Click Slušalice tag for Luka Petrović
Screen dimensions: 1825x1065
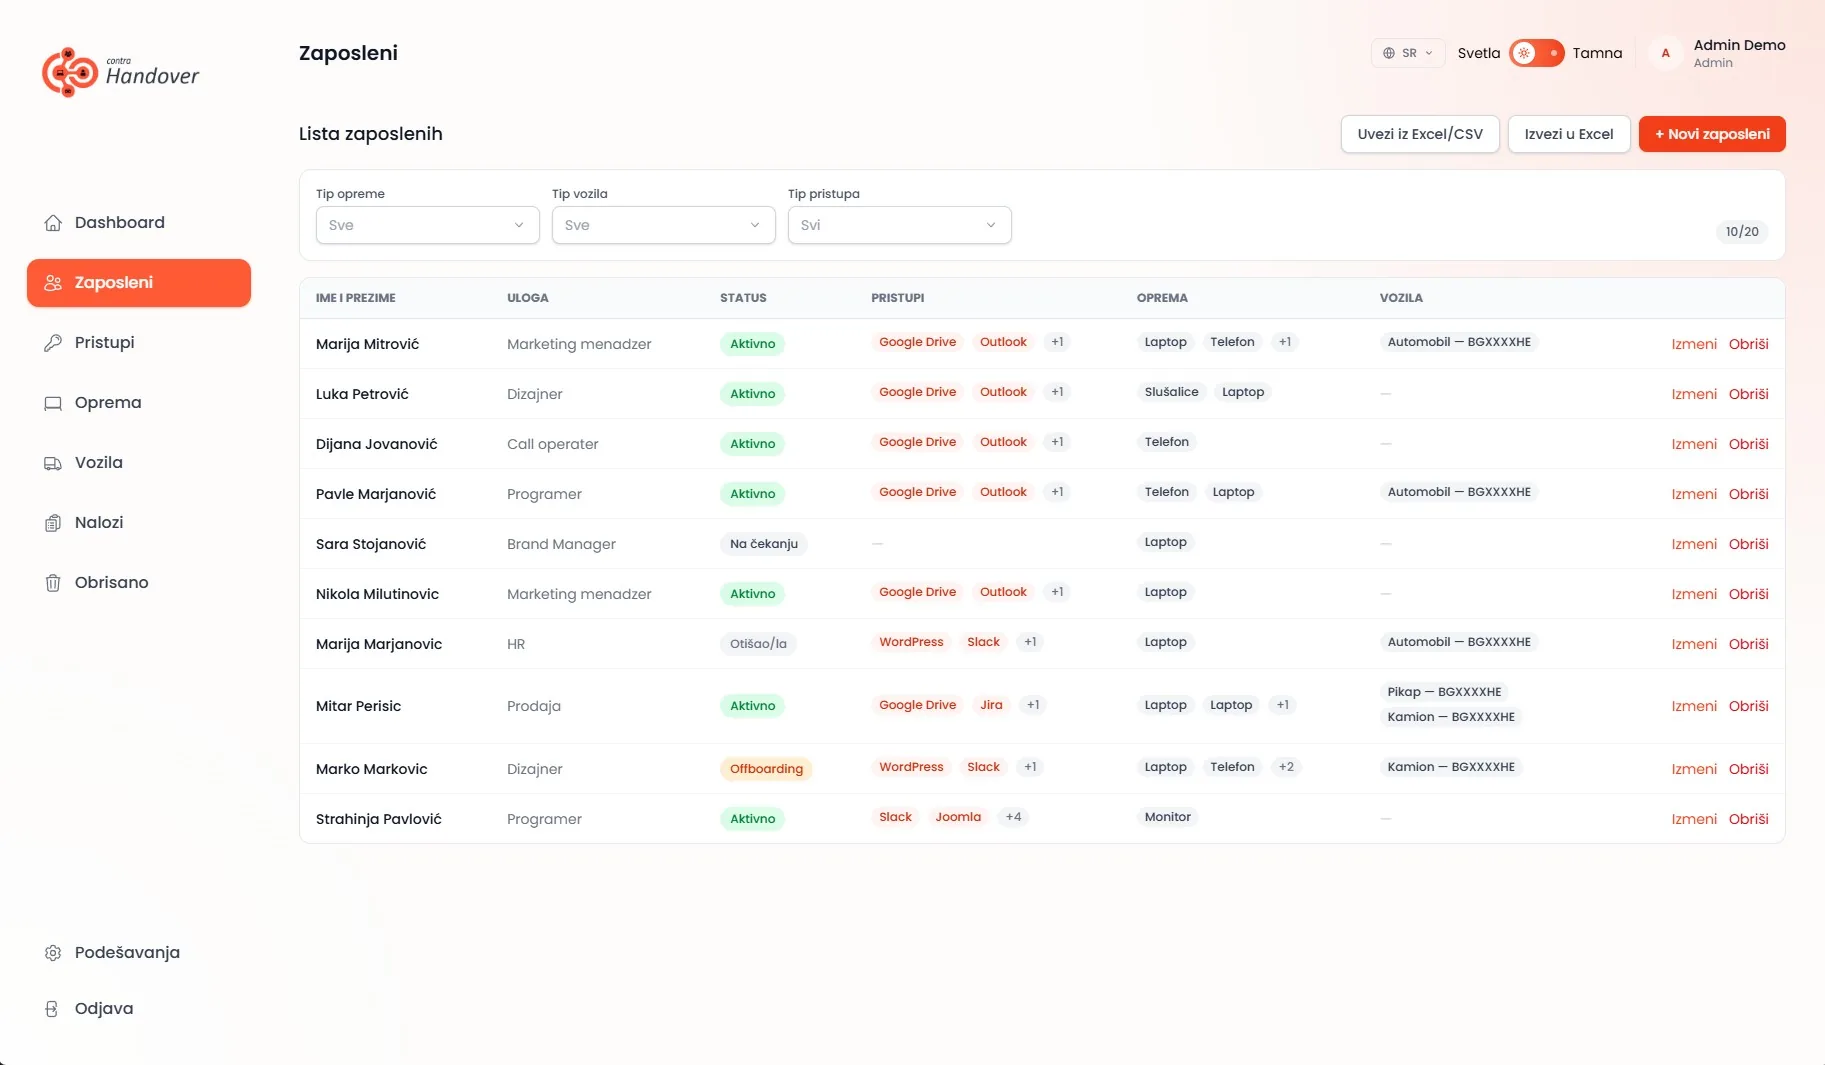1171,392
